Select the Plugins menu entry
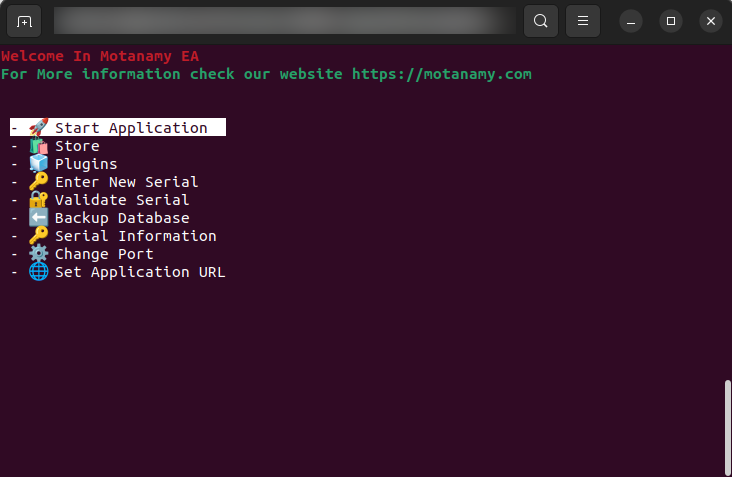The image size is (732, 477). (x=86, y=164)
